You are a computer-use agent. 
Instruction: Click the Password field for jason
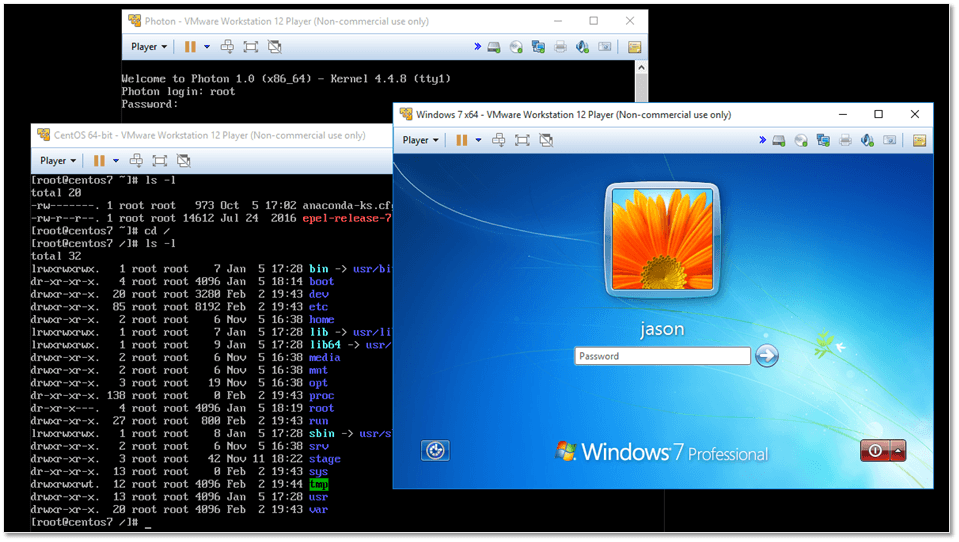point(662,356)
